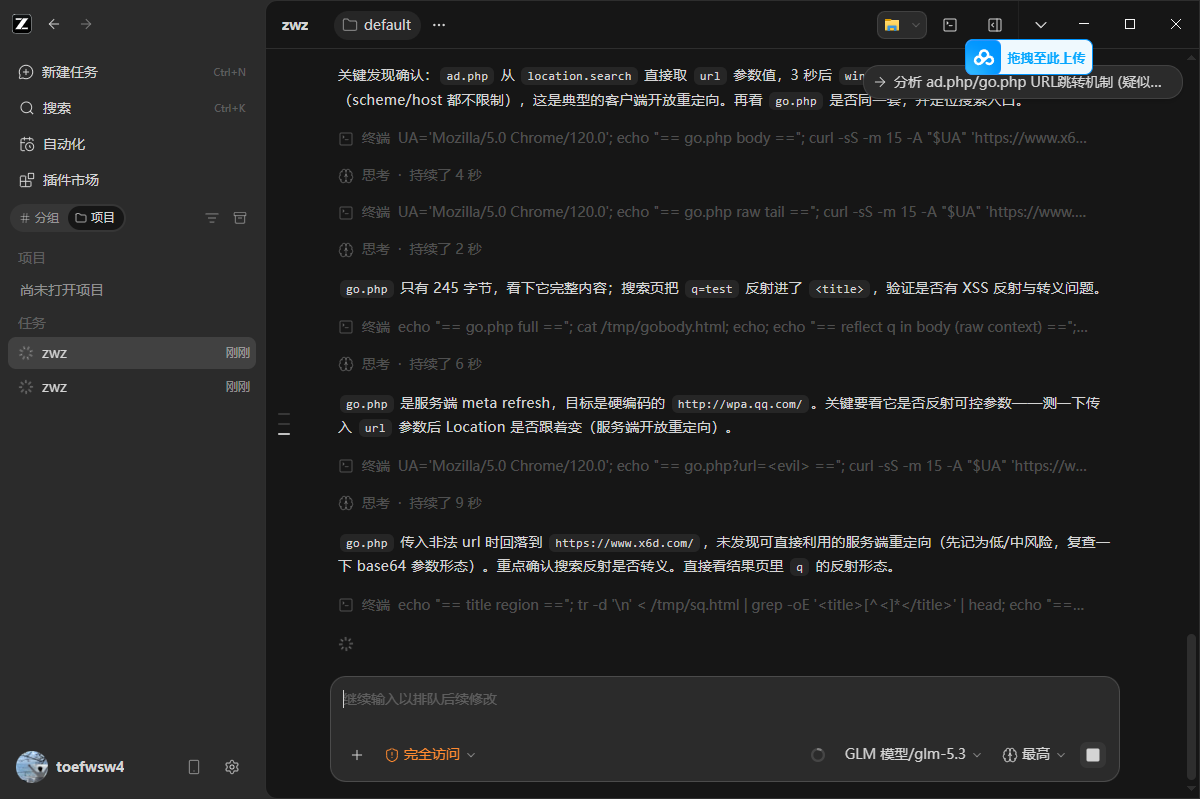Screen dimensions: 1200x799
Task: Click the 拖拽至此上传 cloud upload widget
Action: click(x=1029, y=57)
